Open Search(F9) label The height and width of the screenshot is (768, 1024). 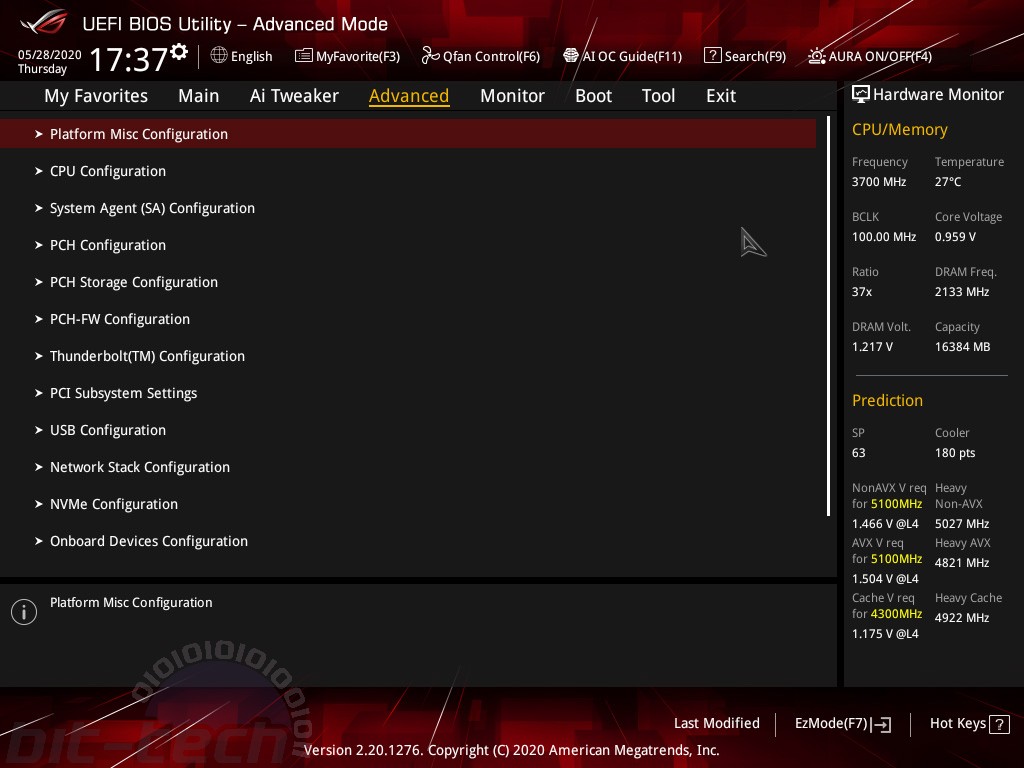(756, 56)
